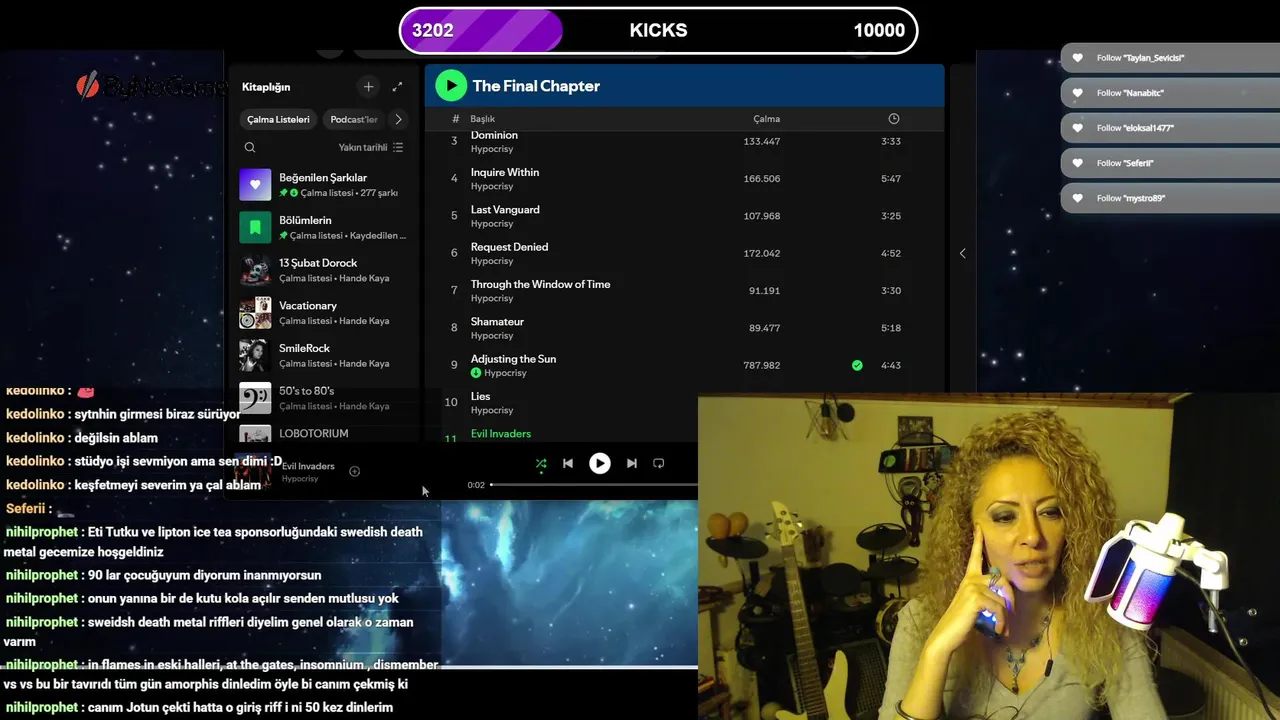Click the song progress bar

pos(594,485)
